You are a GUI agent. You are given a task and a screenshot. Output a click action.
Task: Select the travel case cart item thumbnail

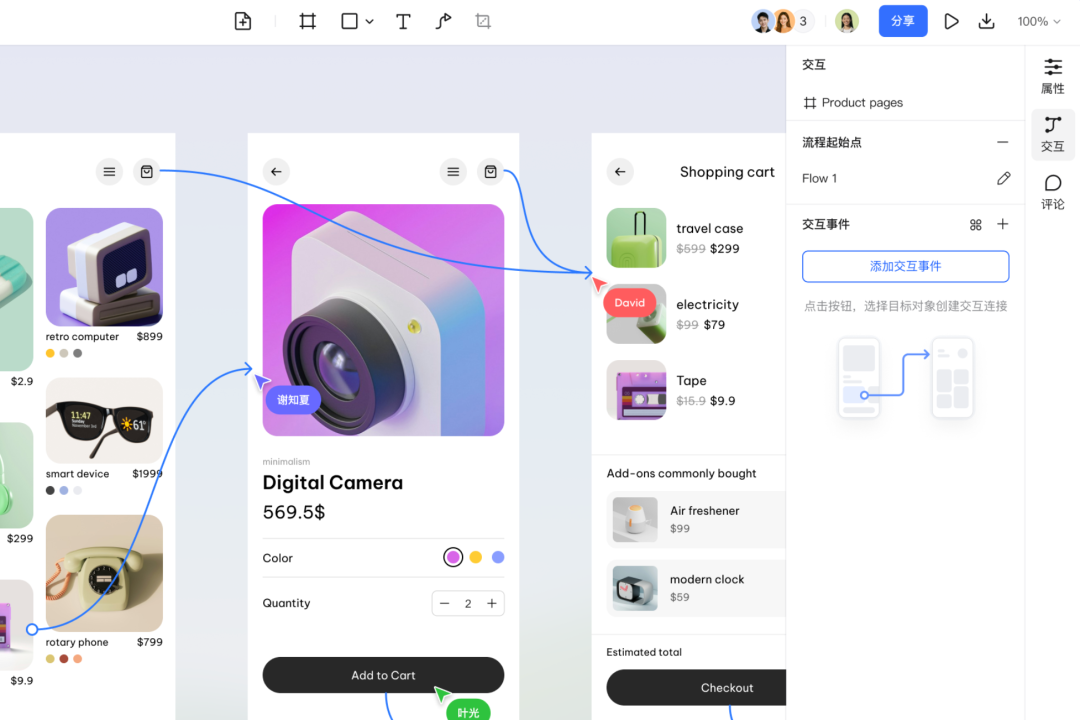pyautogui.click(x=636, y=238)
